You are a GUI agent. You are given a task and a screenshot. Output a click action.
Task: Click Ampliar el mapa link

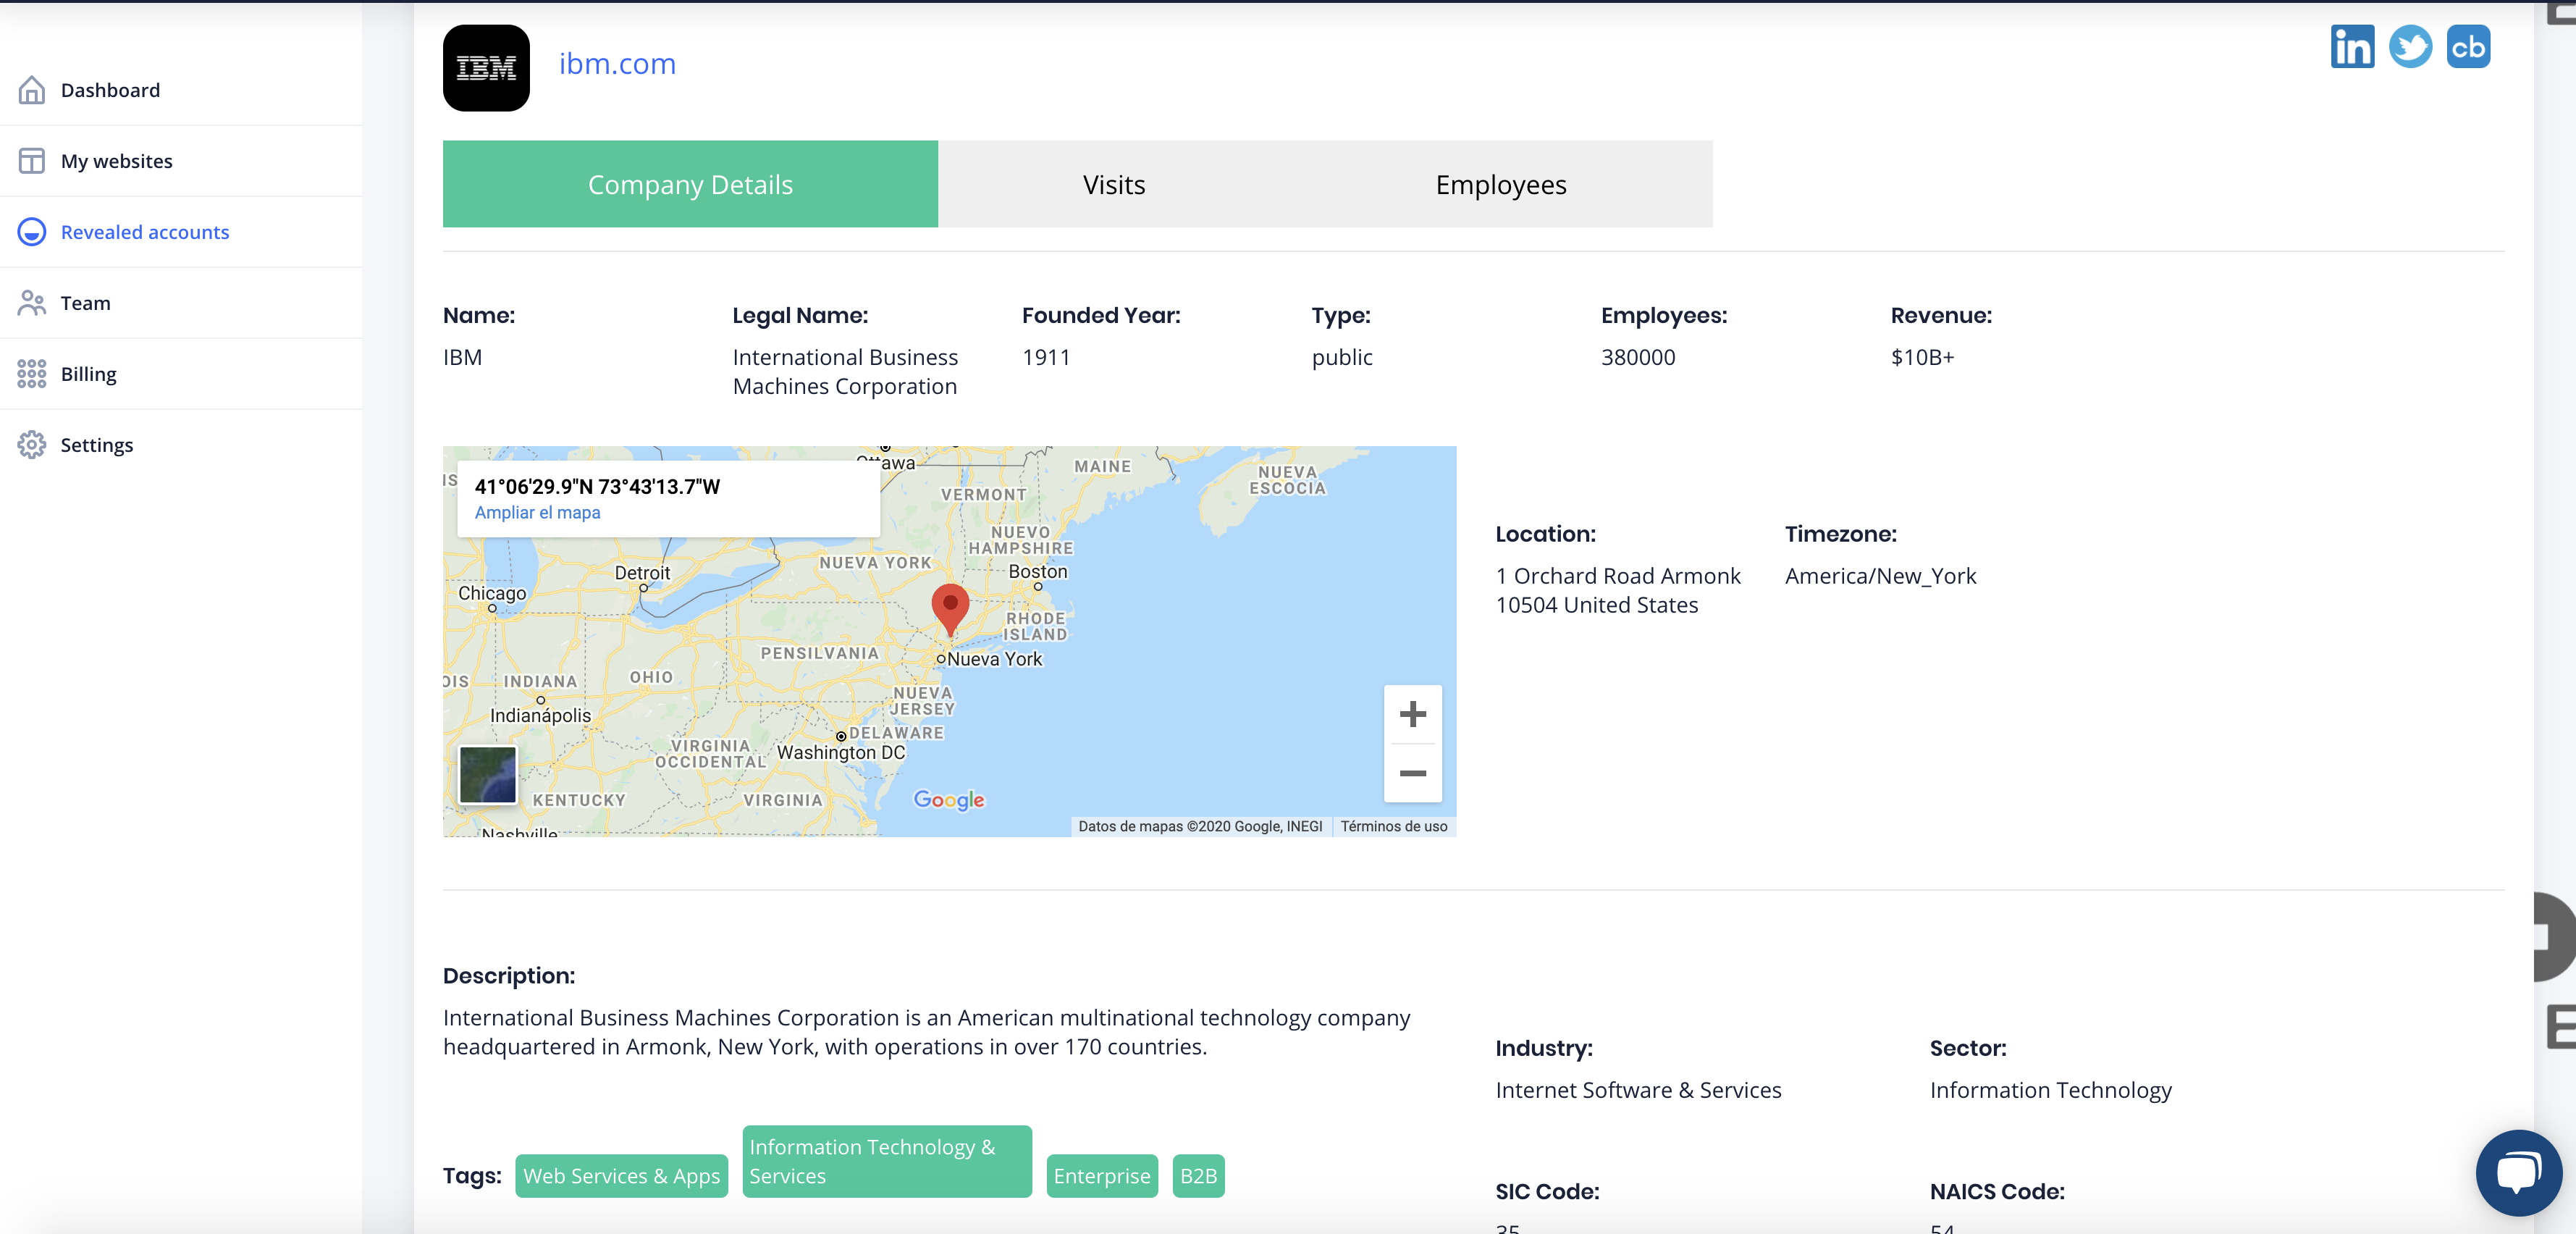pos(537,512)
